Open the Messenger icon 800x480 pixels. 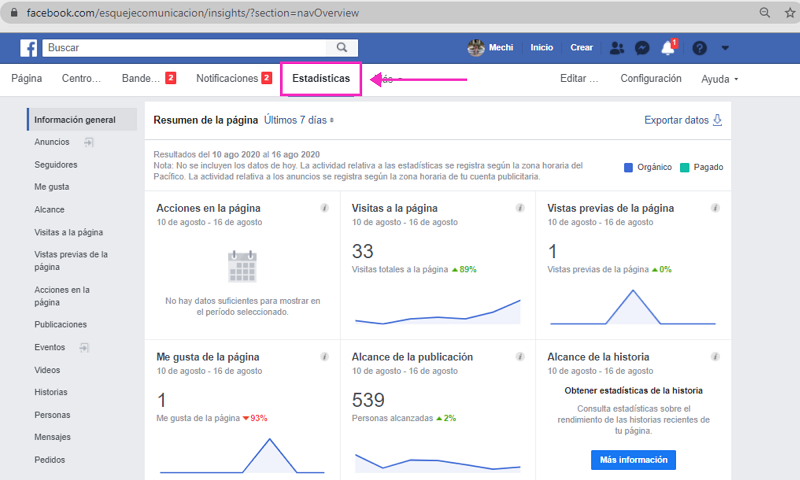pyautogui.click(x=642, y=48)
